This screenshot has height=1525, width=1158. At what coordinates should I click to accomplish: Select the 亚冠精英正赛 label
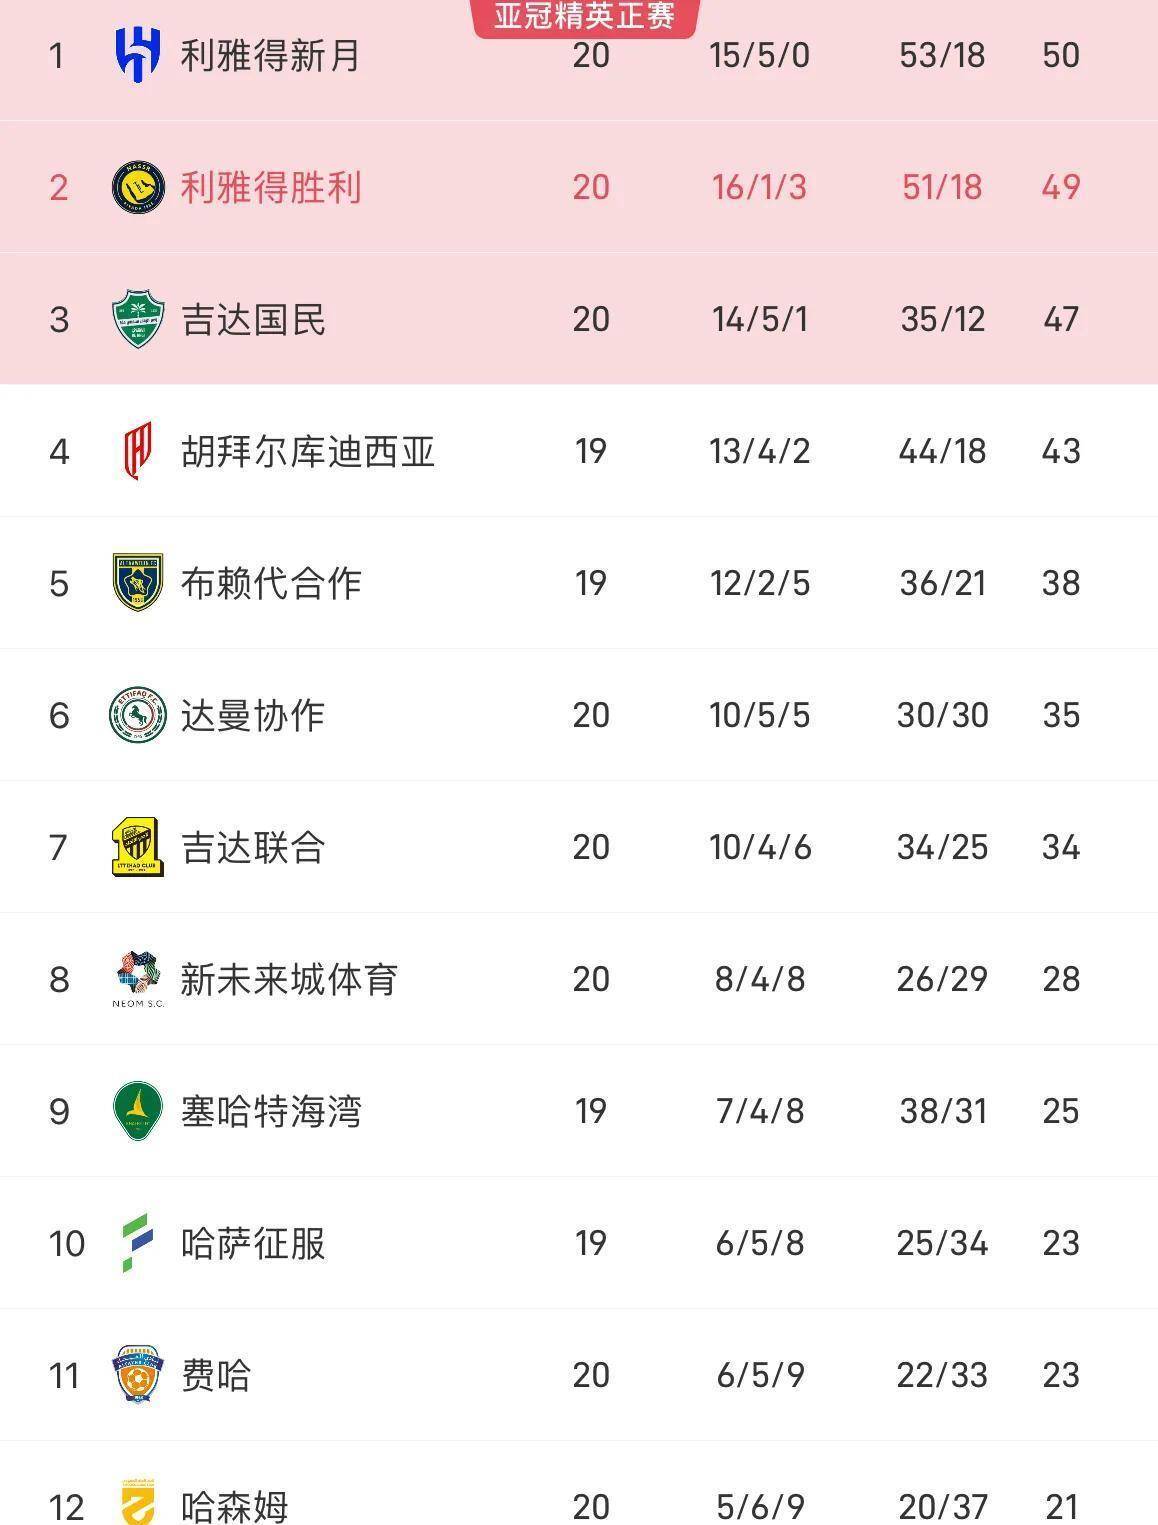tap(584, 16)
